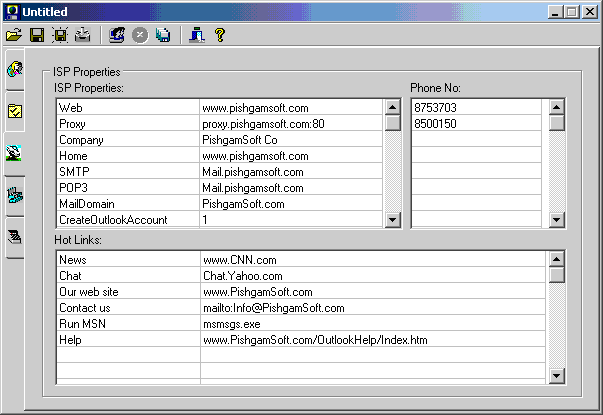The image size is (603, 415).
Task: Select the 'Our web site' hot link name
Action: coord(128,292)
